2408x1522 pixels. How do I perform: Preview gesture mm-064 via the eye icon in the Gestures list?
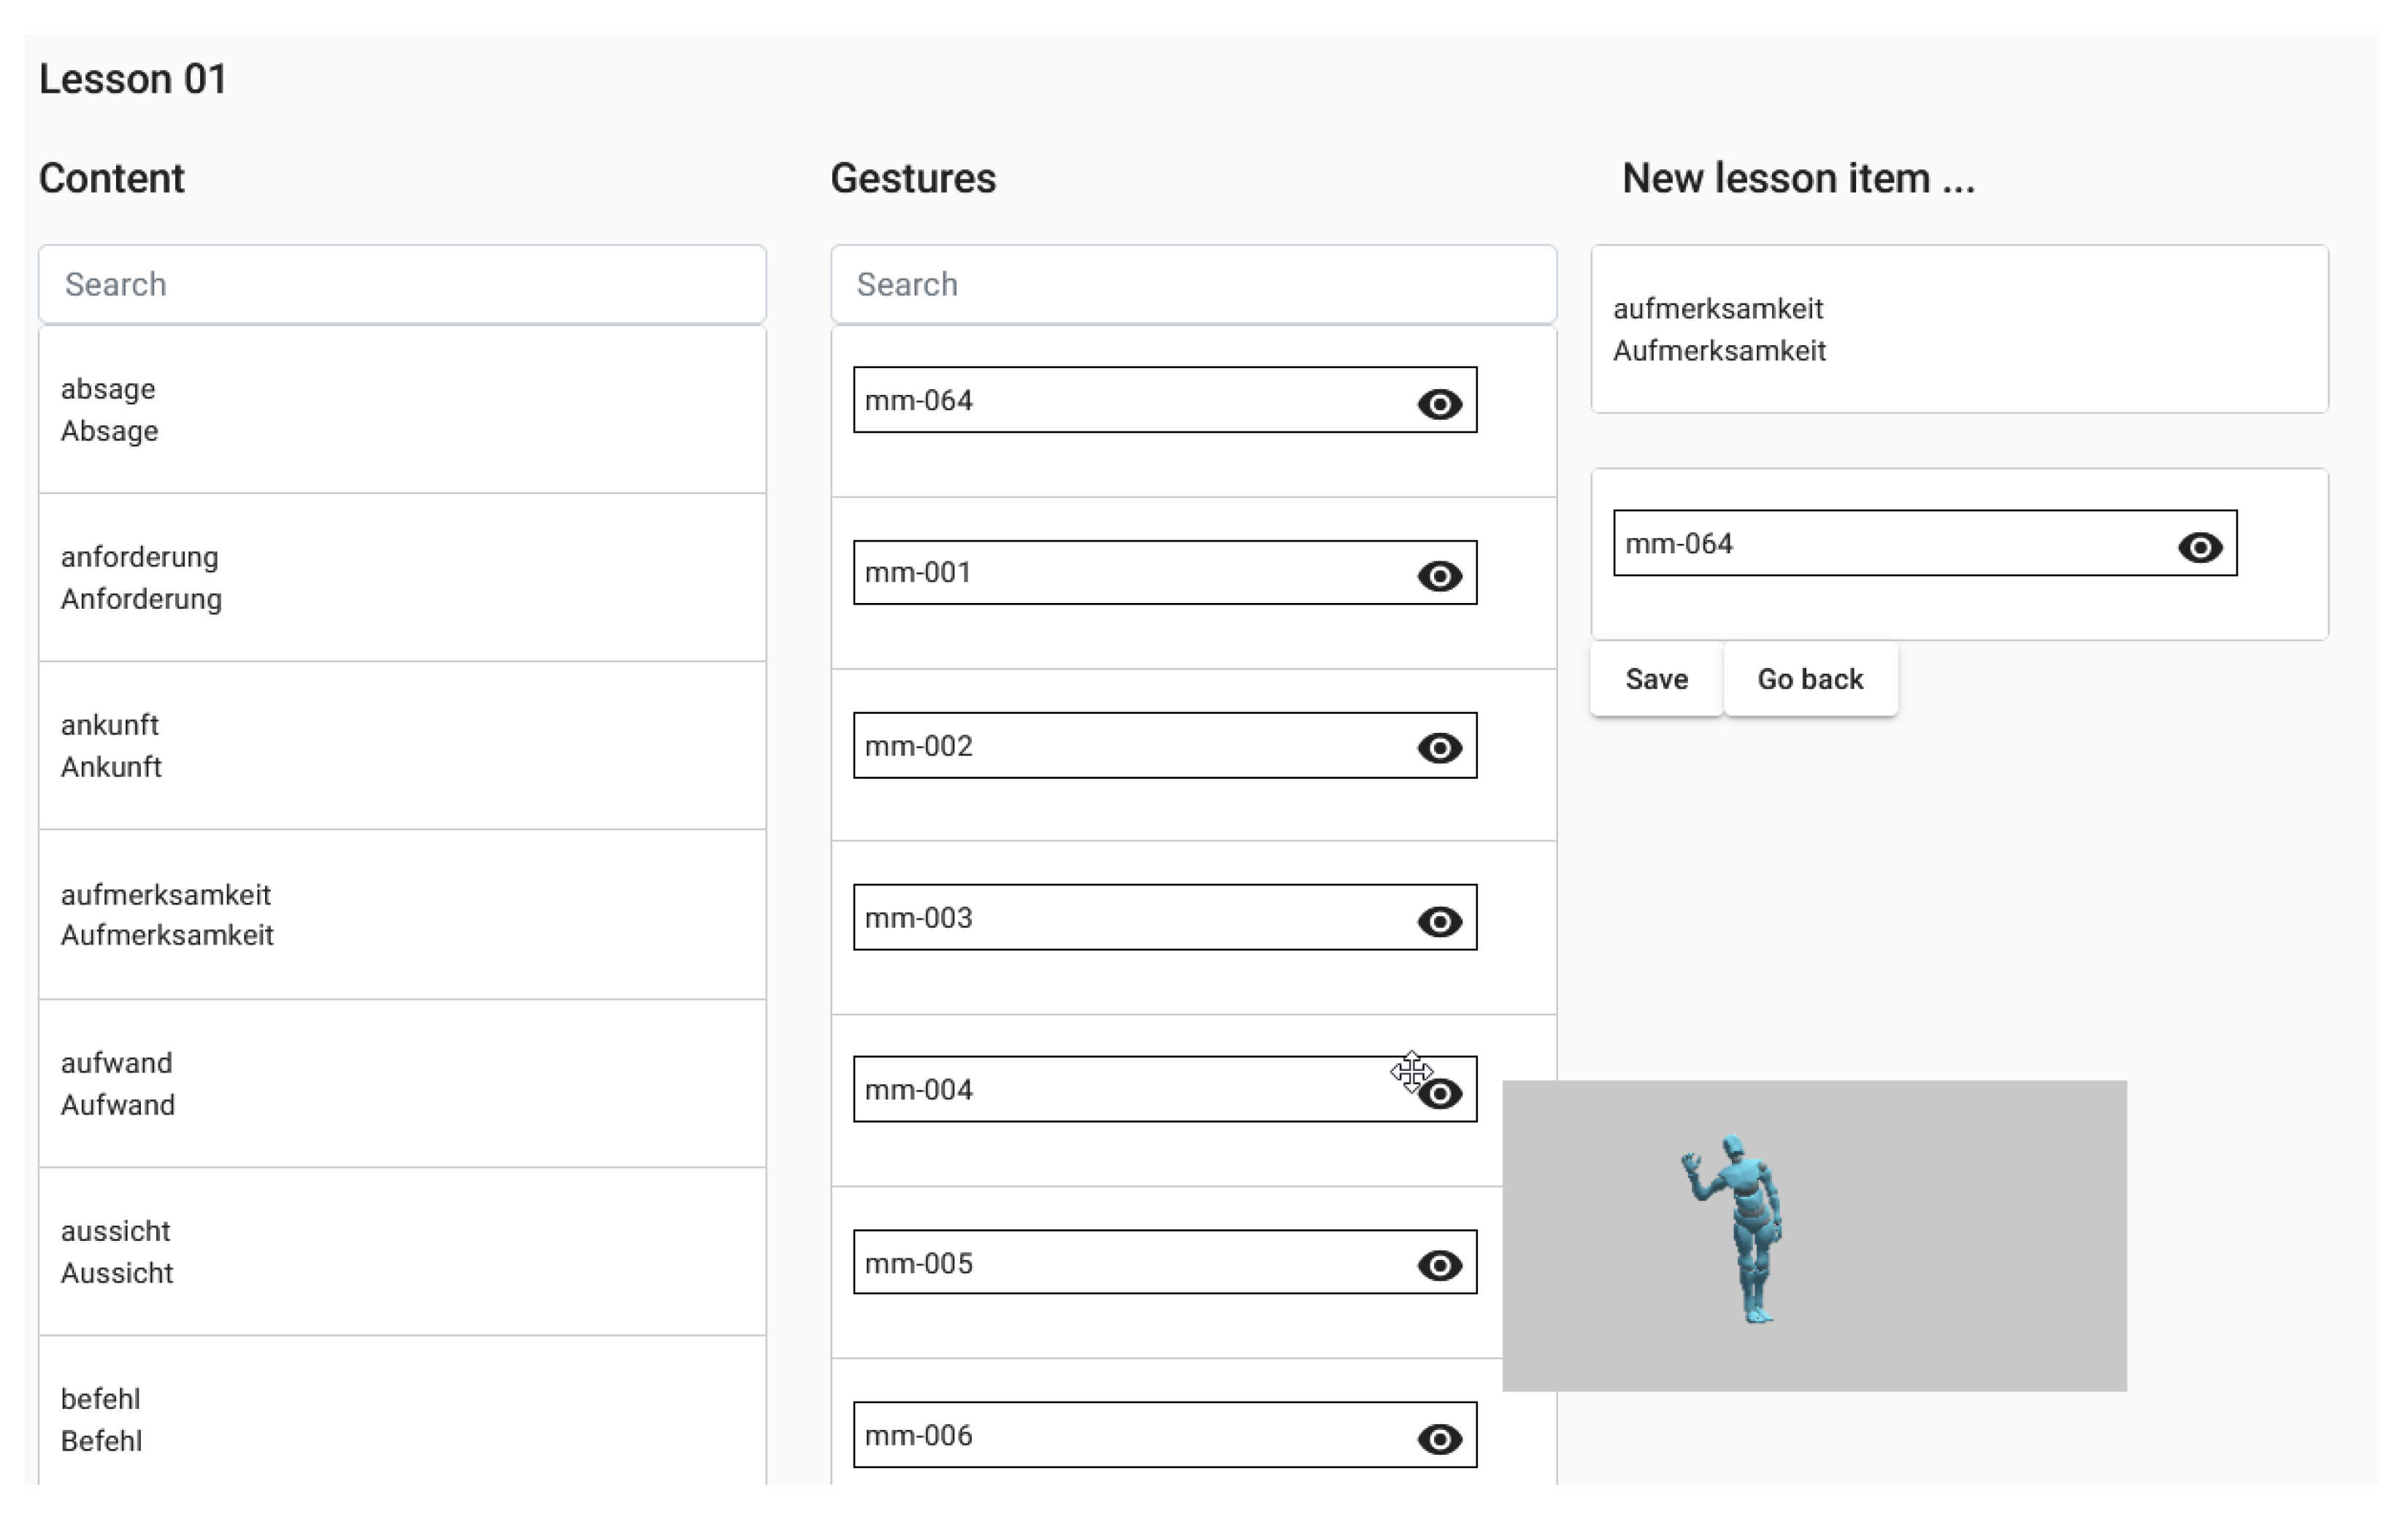pyautogui.click(x=1439, y=404)
